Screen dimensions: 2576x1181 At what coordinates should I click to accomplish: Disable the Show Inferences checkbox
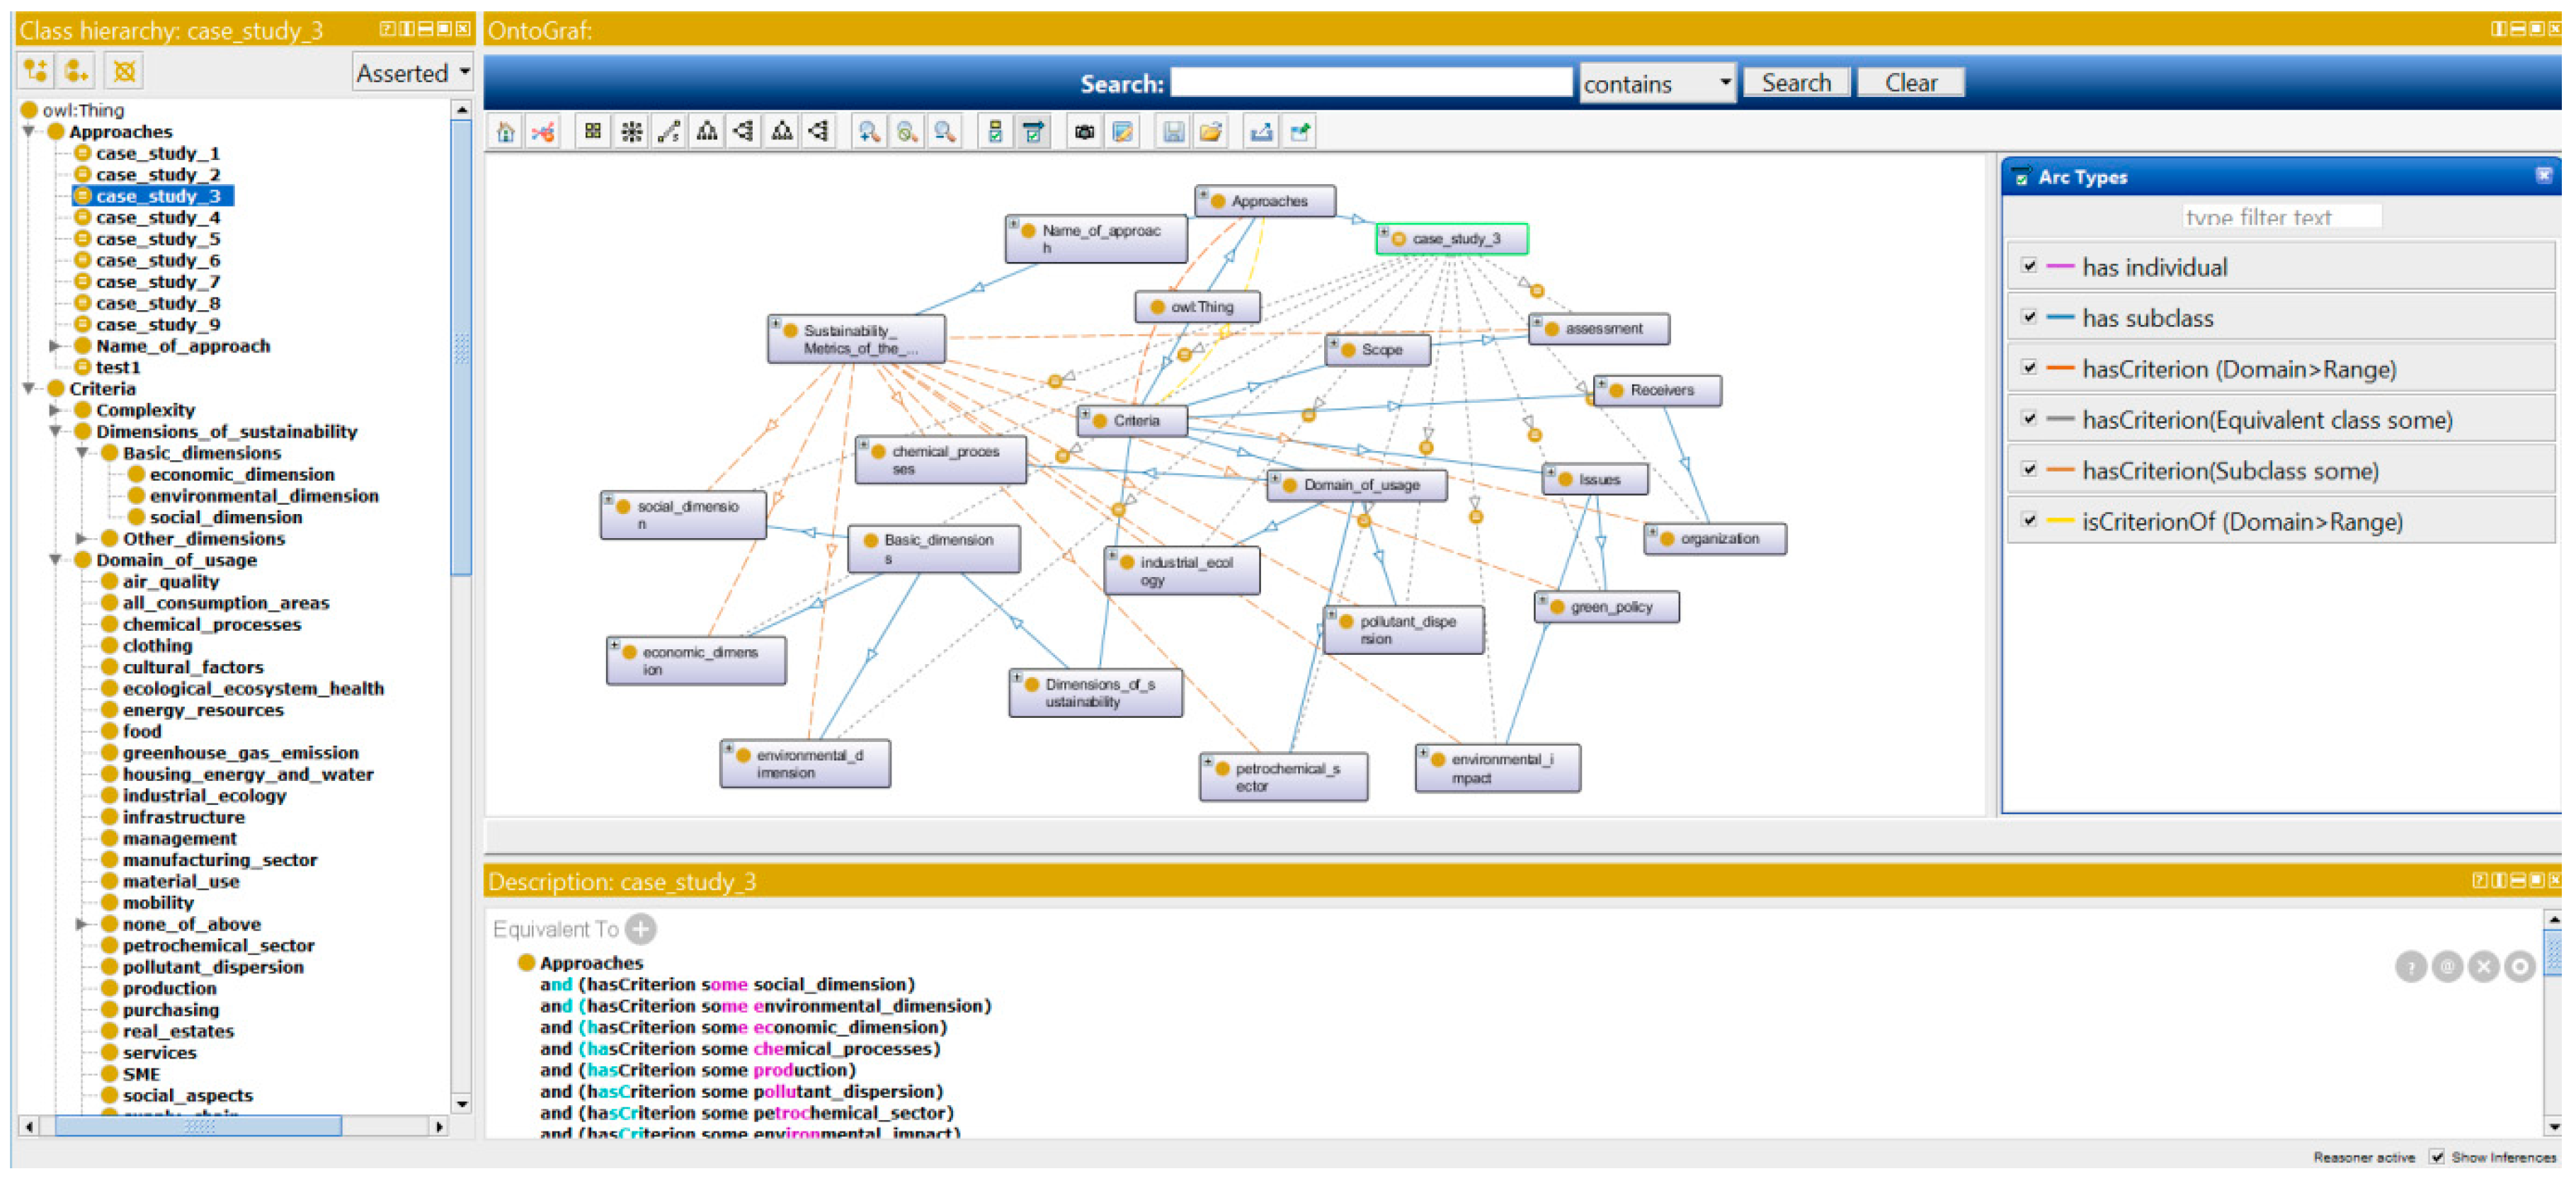2436,1157
